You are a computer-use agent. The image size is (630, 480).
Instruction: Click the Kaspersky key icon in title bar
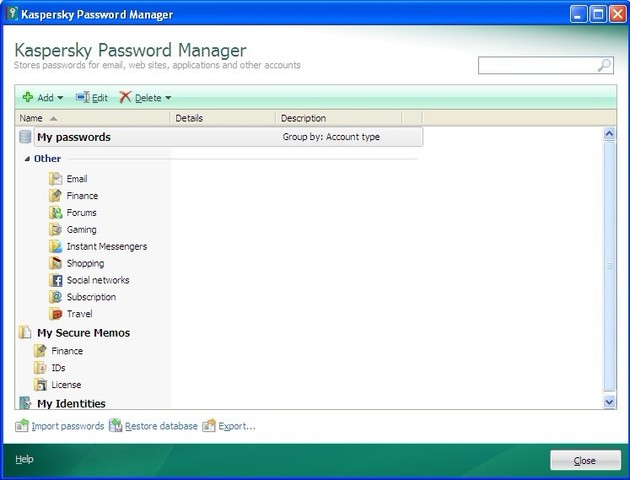tap(12, 13)
